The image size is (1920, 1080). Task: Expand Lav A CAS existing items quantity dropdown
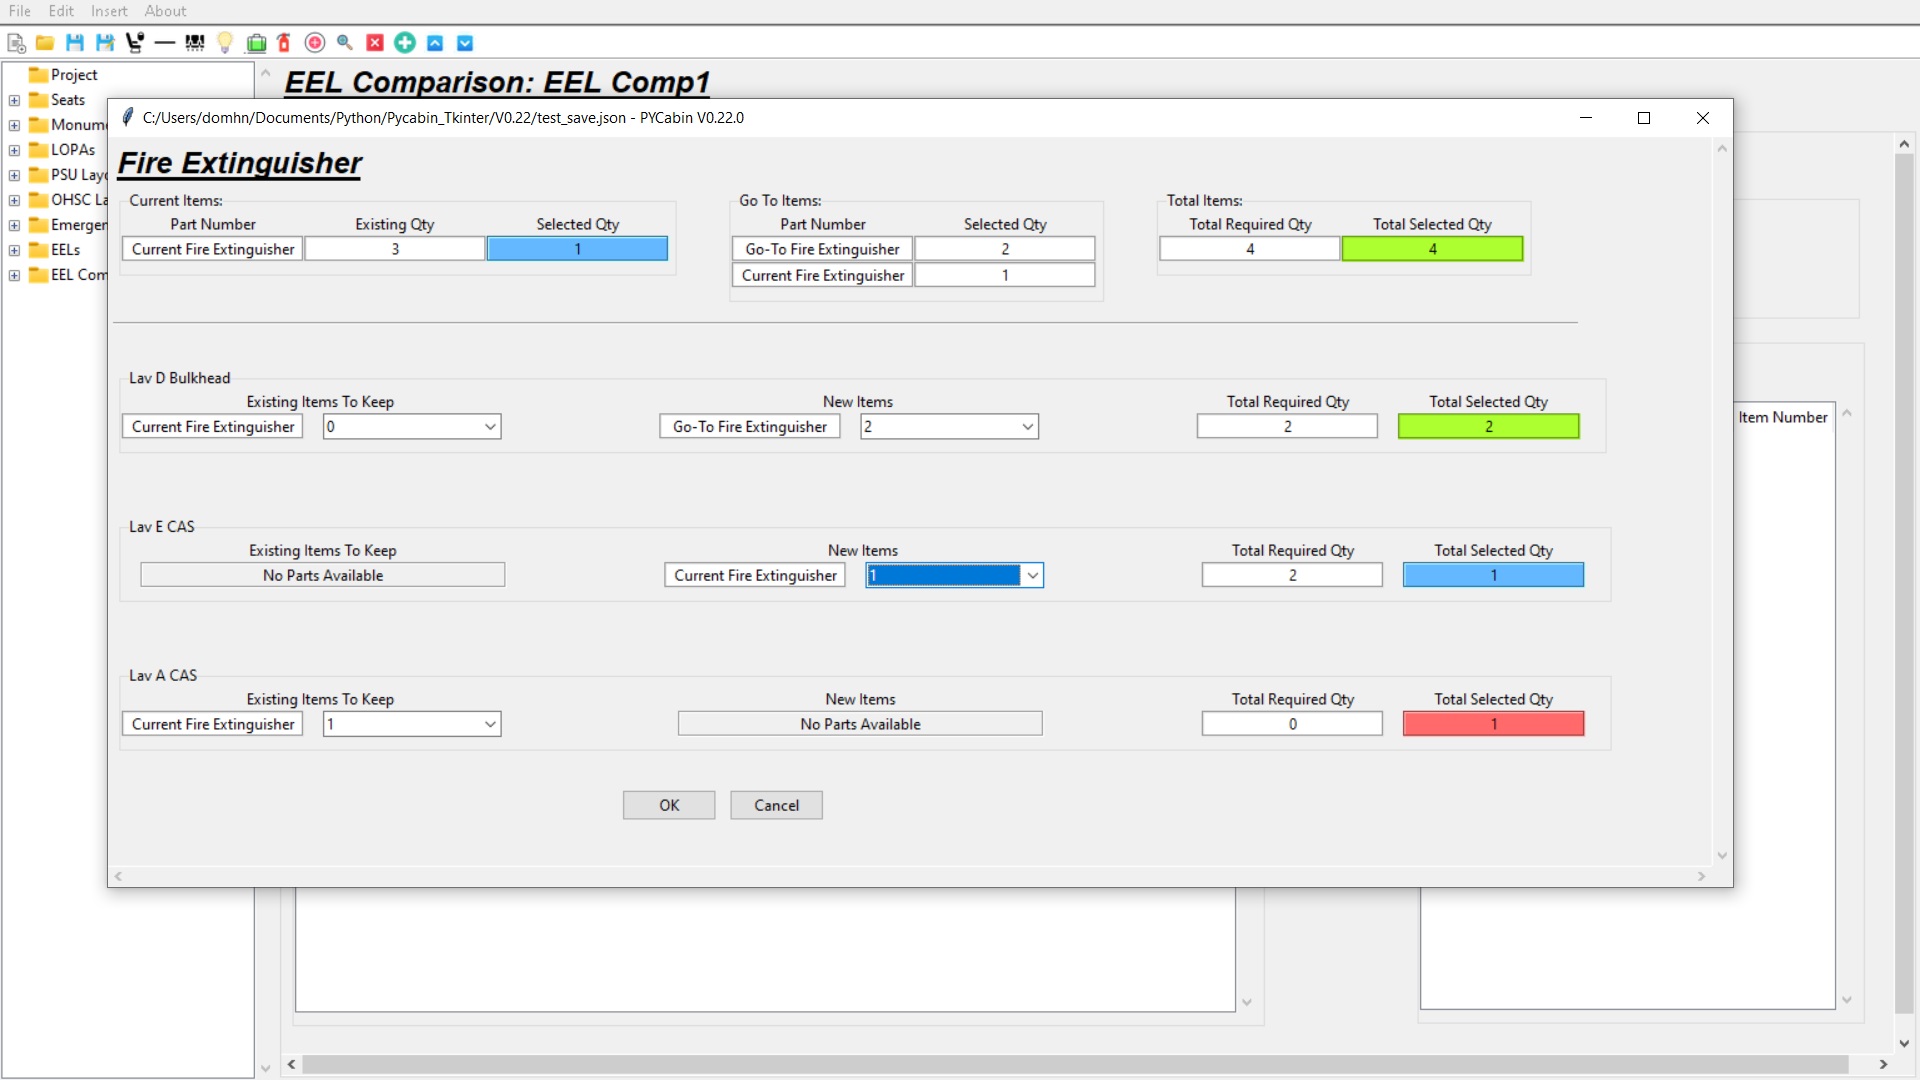(x=489, y=724)
